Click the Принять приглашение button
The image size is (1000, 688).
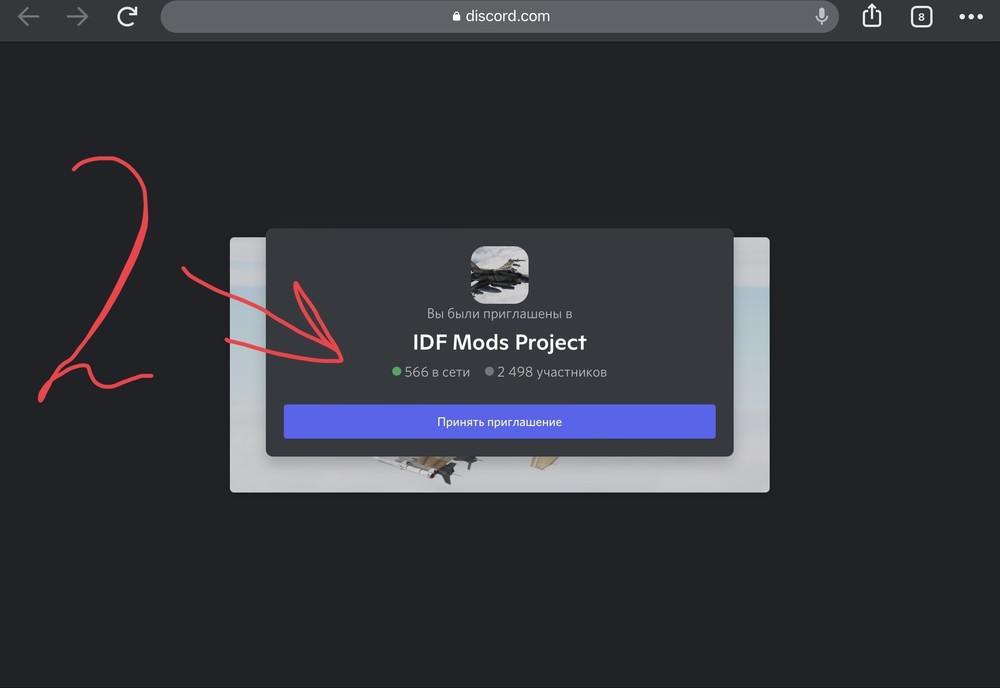tap(499, 421)
